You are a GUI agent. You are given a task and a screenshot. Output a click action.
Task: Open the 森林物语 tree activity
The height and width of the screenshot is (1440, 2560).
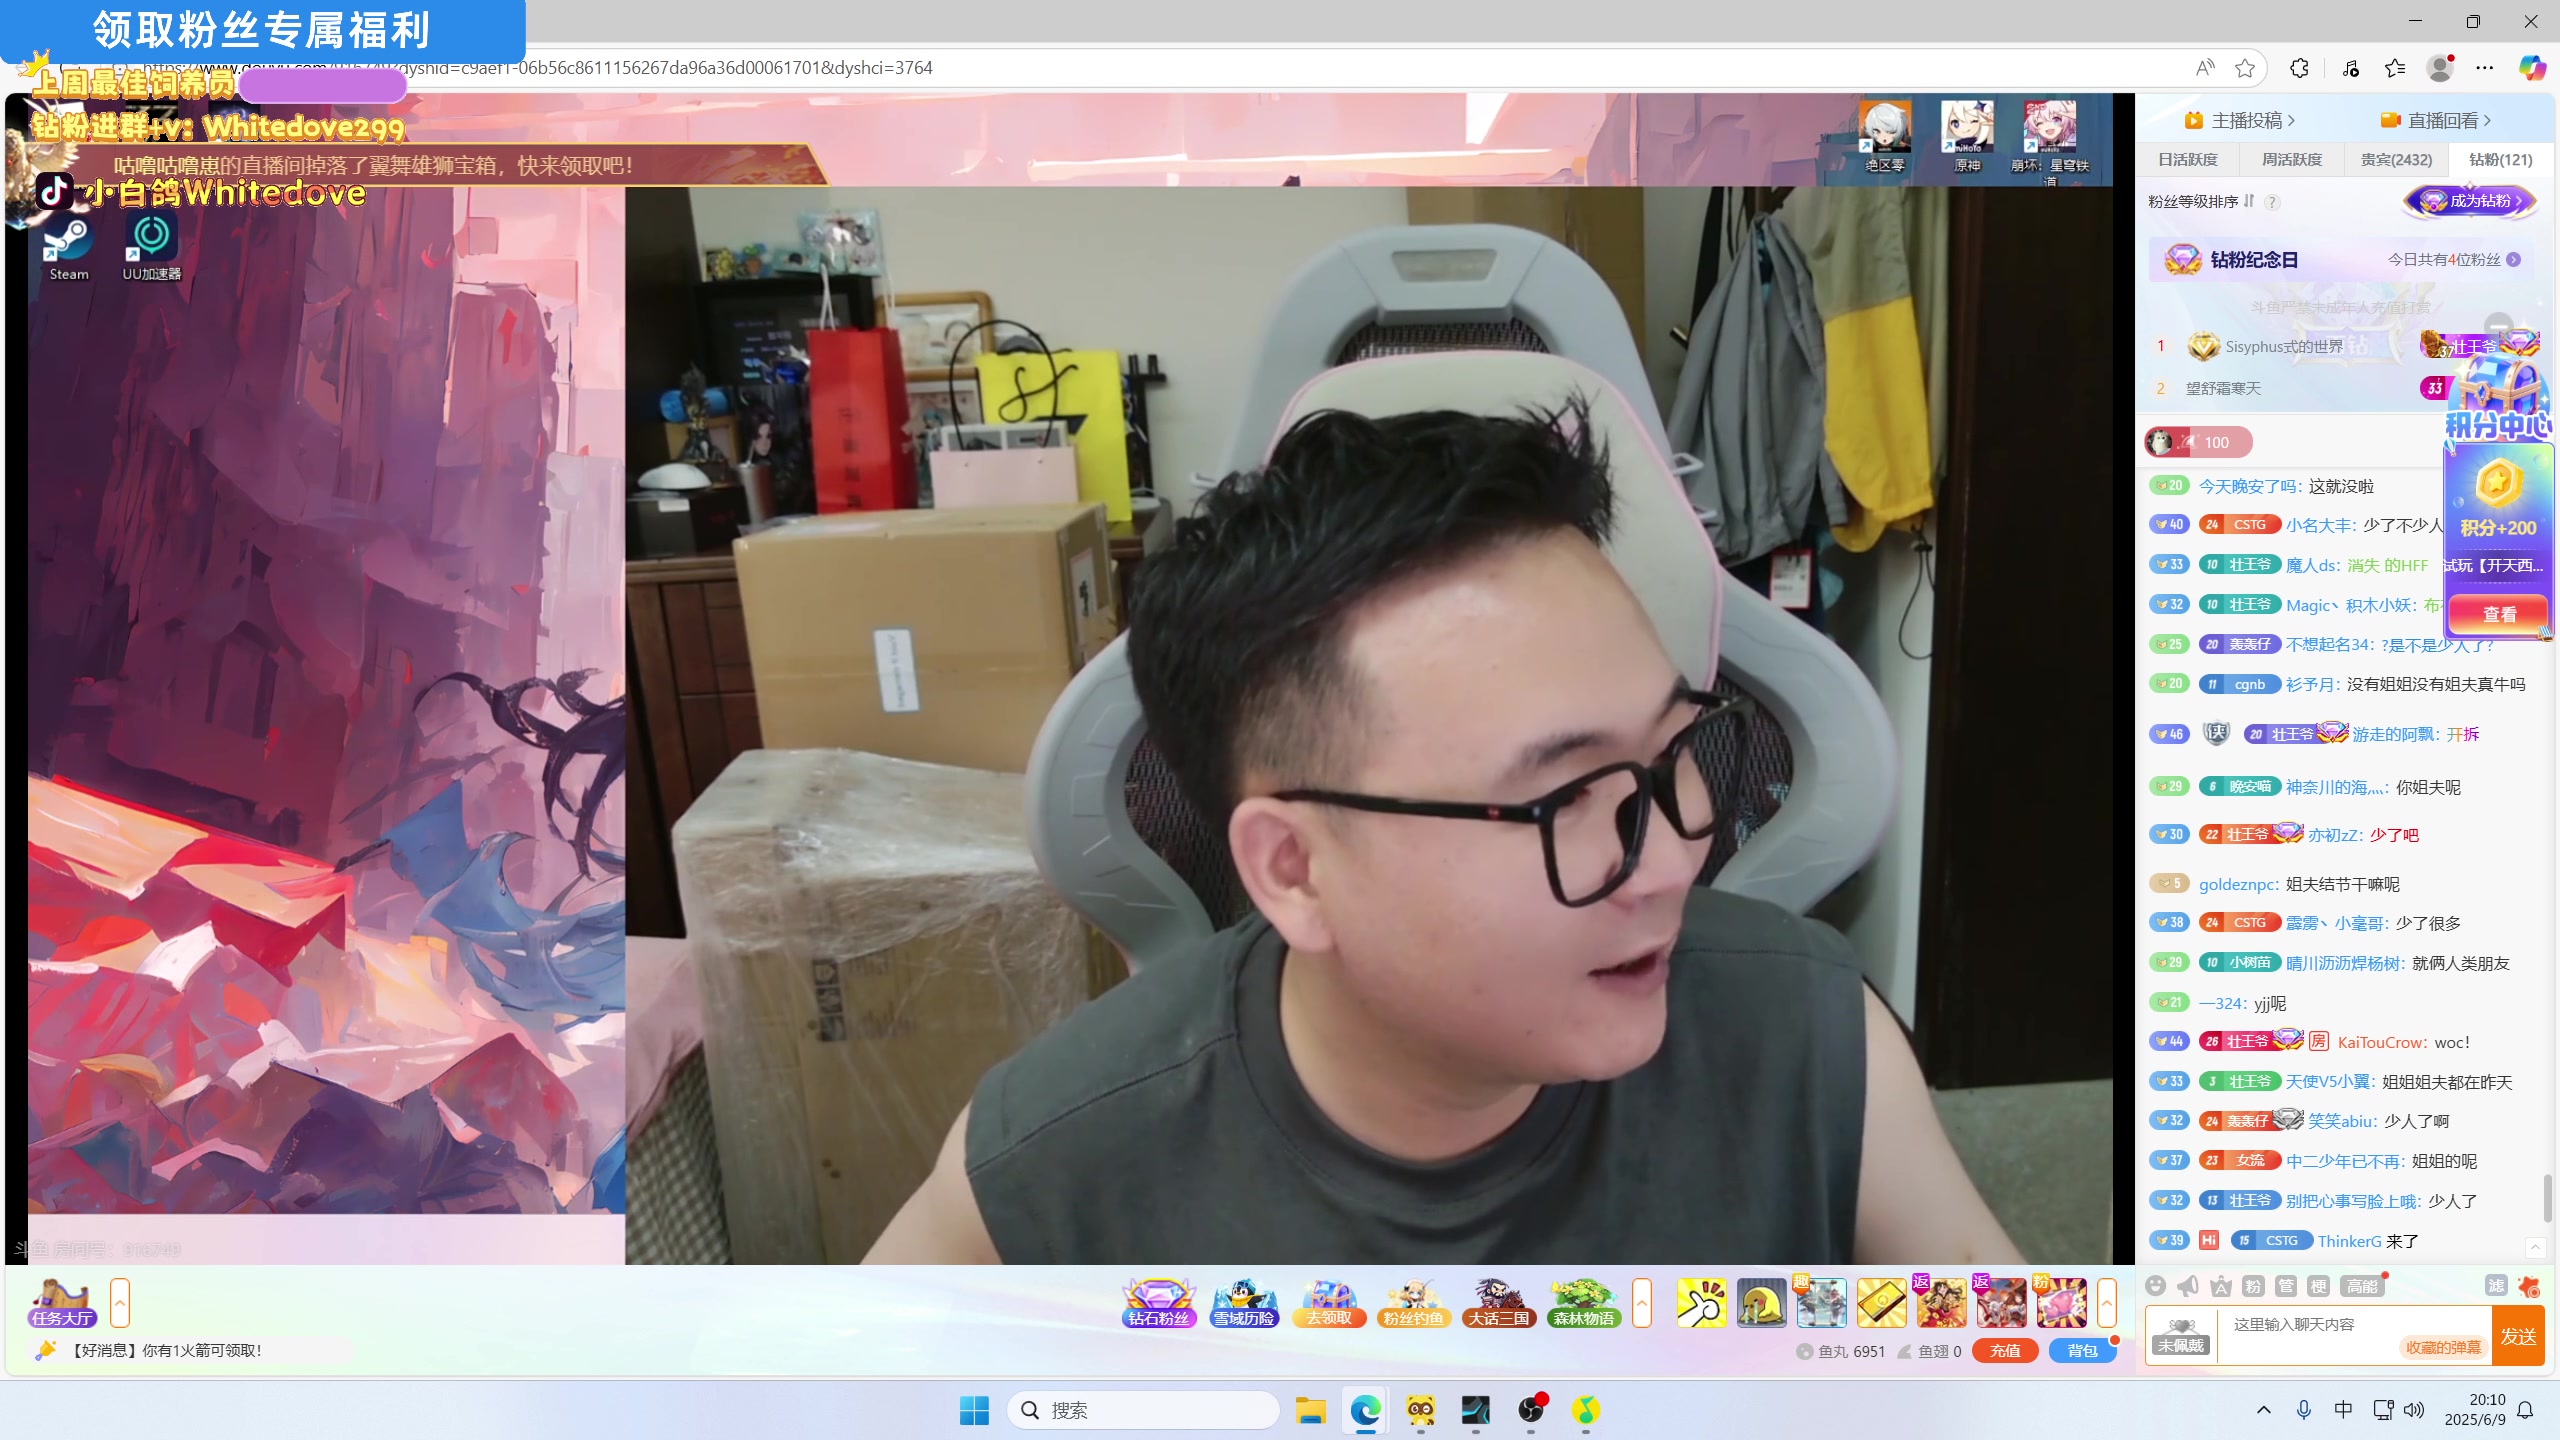point(1583,1303)
